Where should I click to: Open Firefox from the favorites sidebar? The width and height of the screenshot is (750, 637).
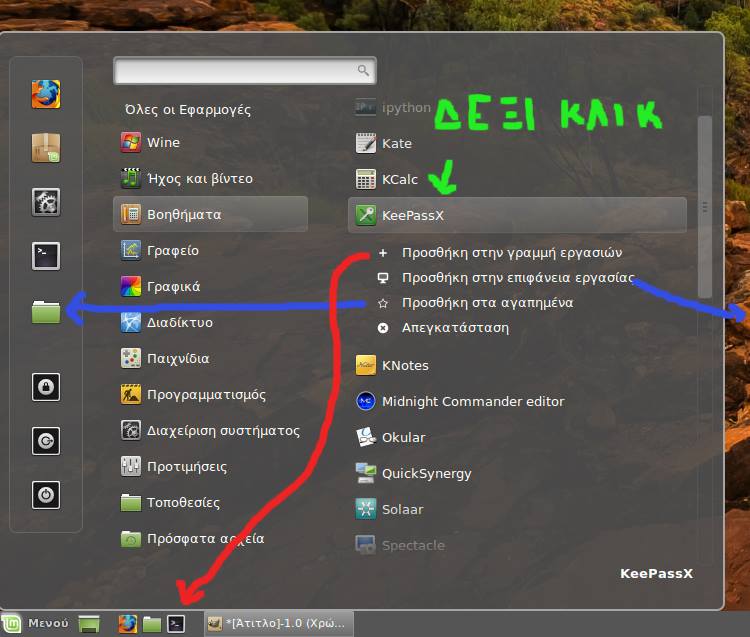pos(46,94)
